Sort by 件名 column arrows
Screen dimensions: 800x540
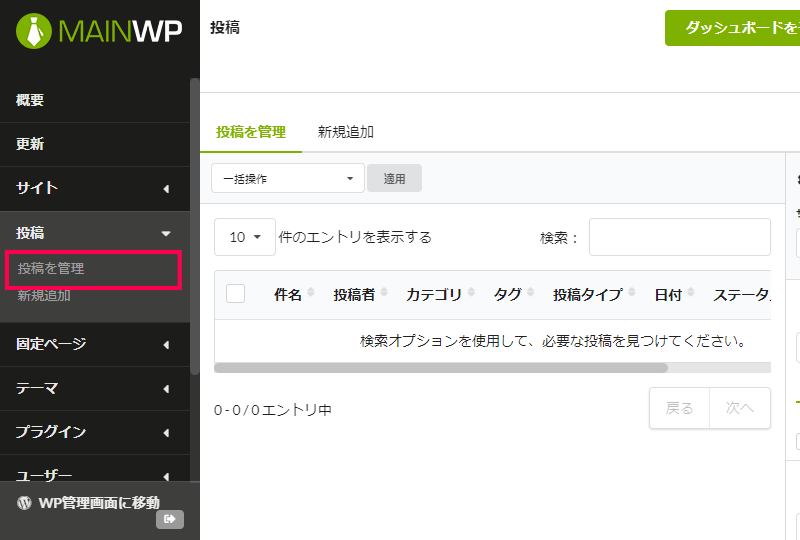(310, 293)
